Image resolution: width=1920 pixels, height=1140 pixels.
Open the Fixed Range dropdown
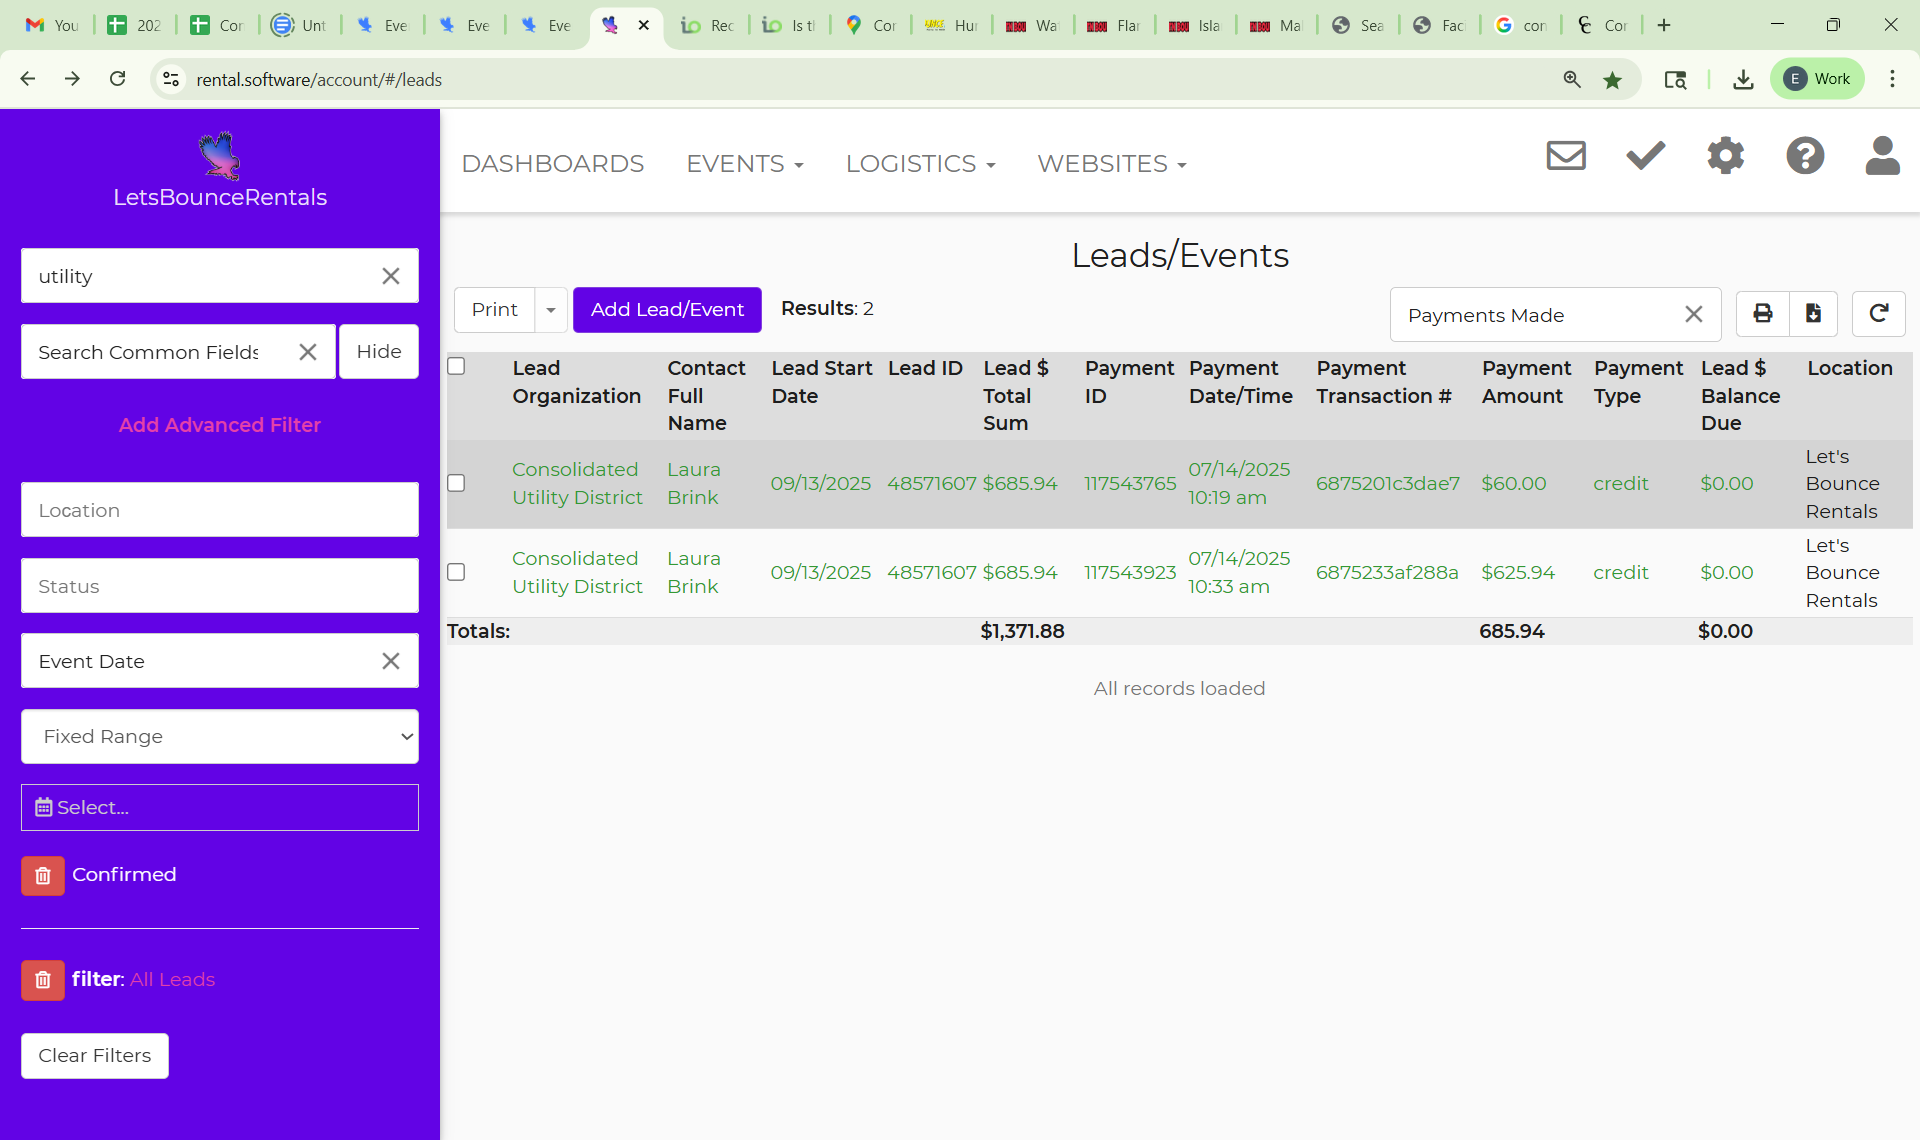(x=220, y=737)
